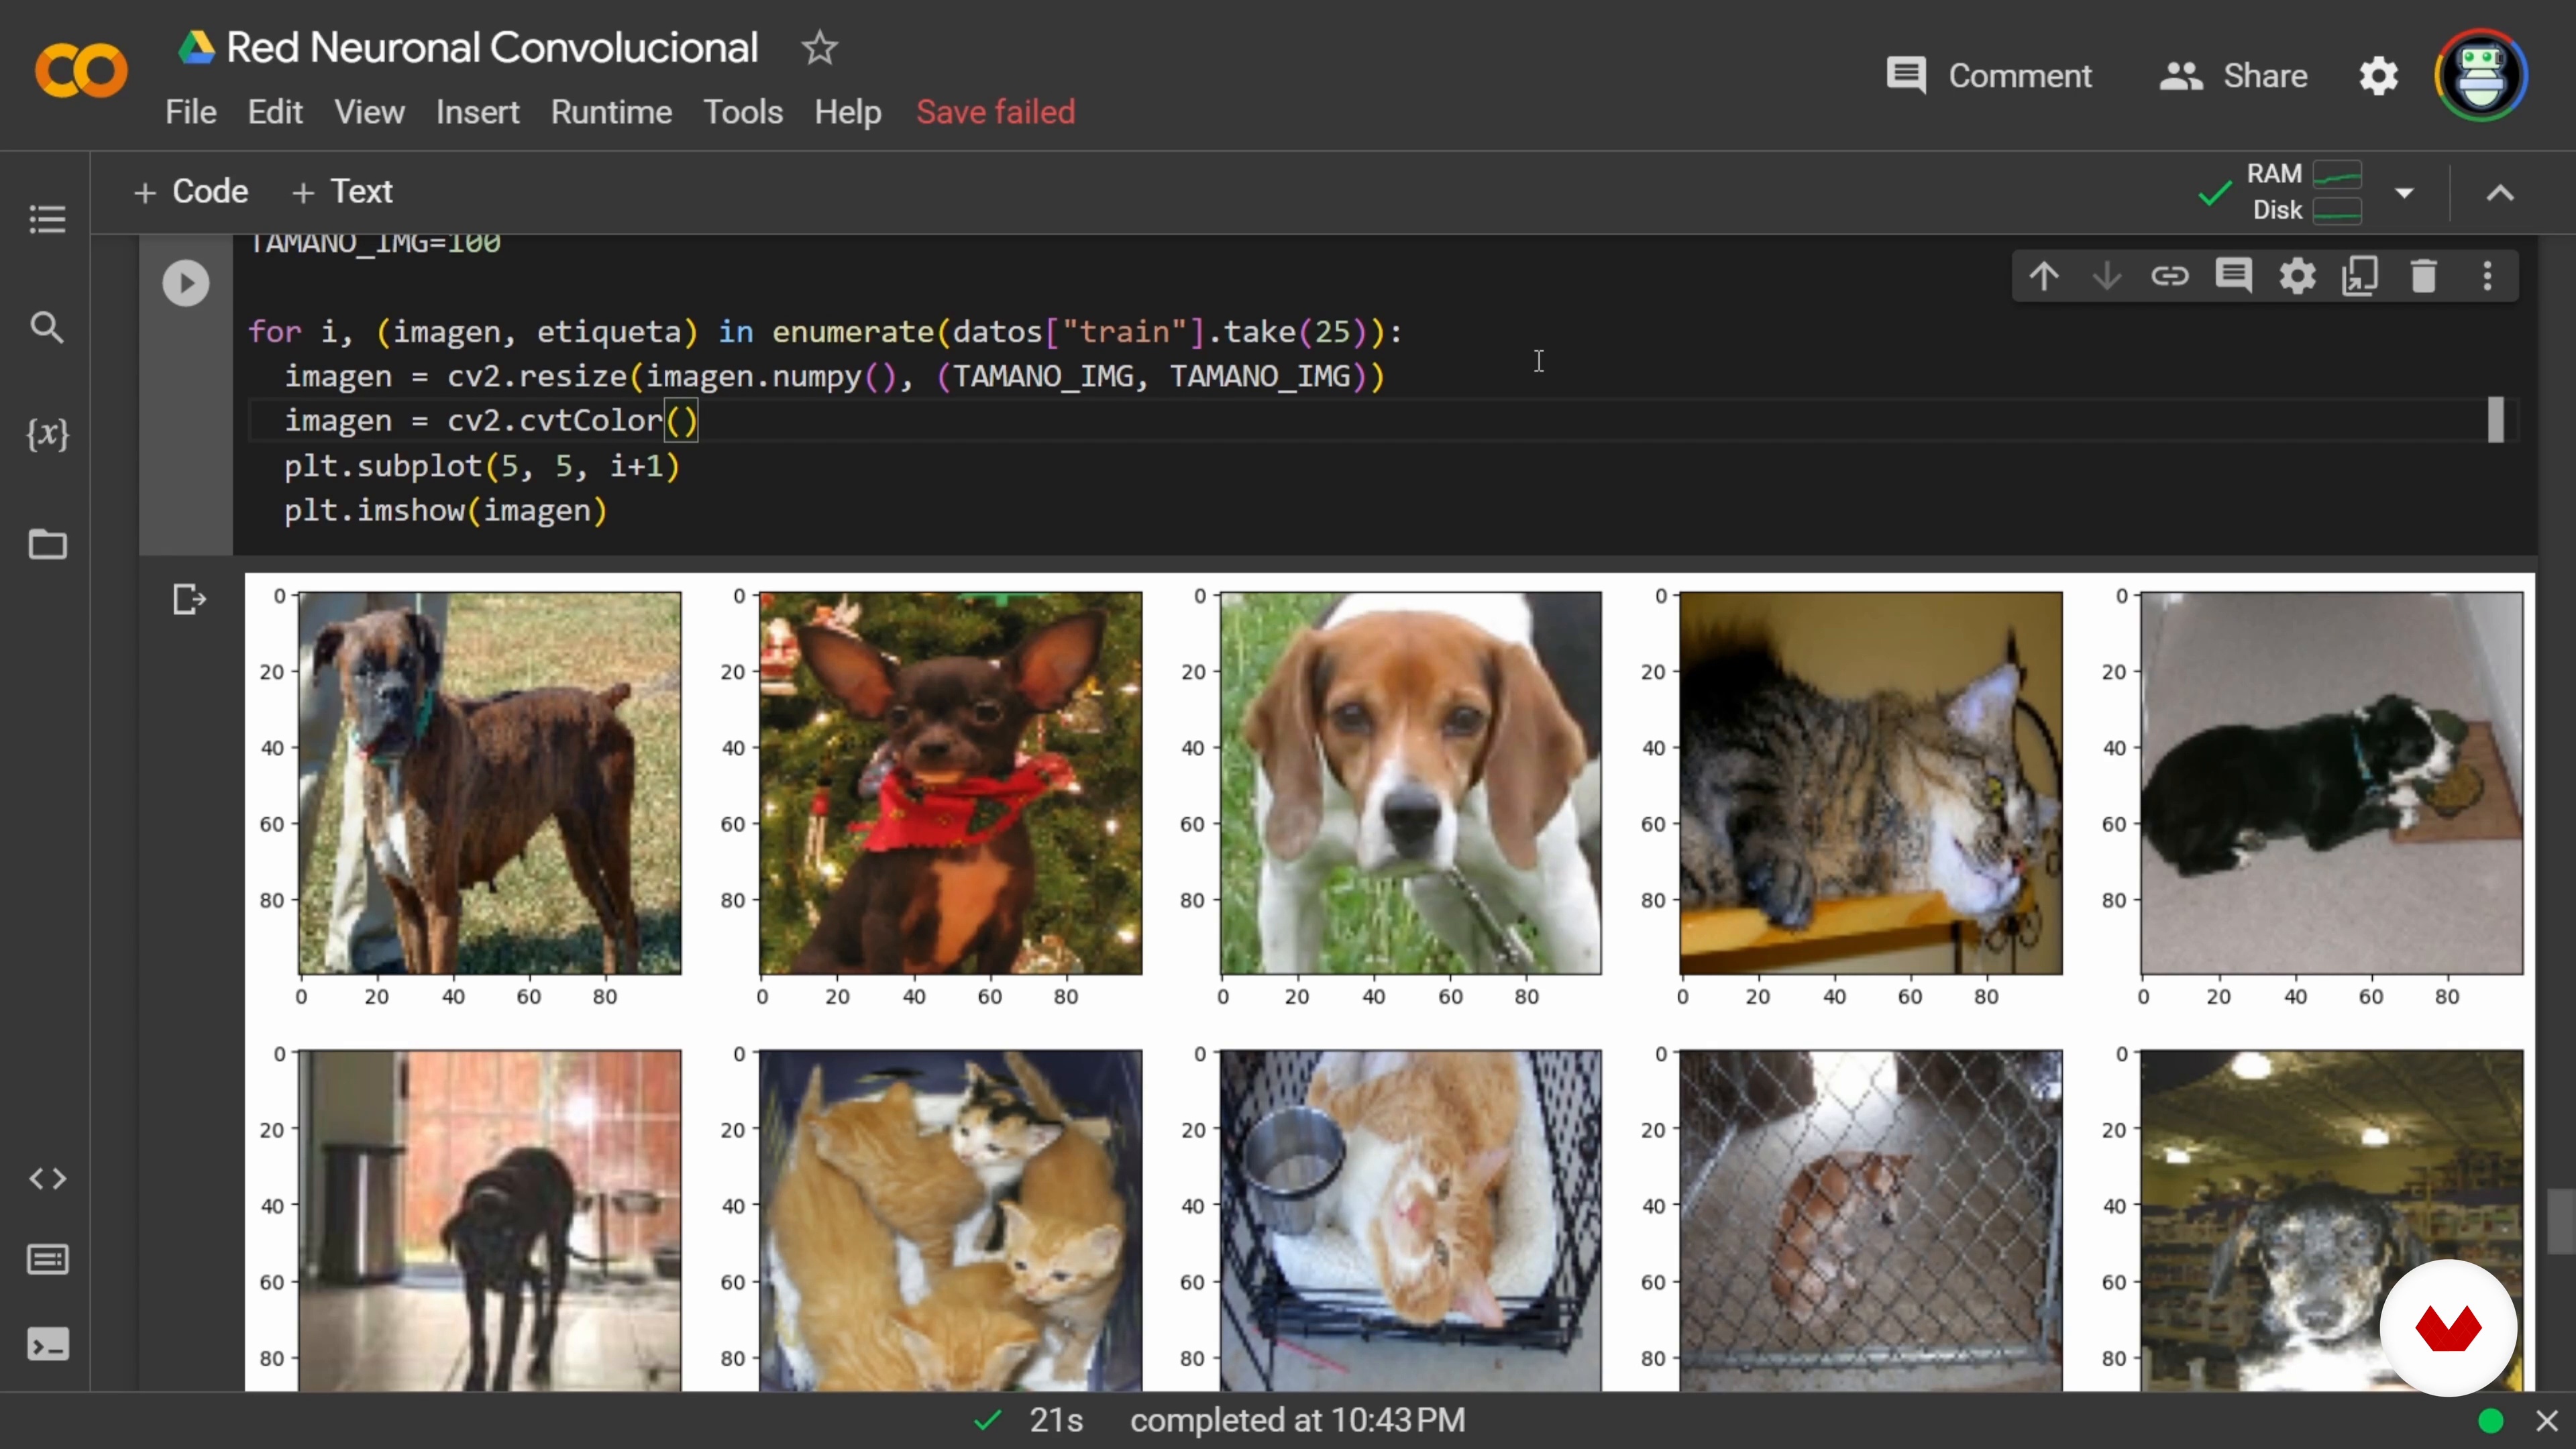The width and height of the screenshot is (2576, 1449).
Task: Open the command palette icon
Action: pyautogui.click(x=47, y=1260)
